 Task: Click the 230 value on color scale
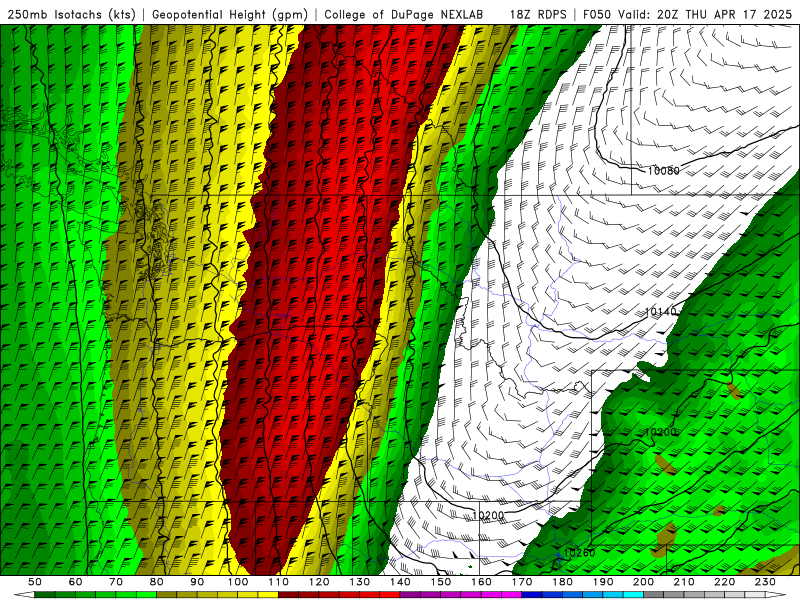pos(765,582)
